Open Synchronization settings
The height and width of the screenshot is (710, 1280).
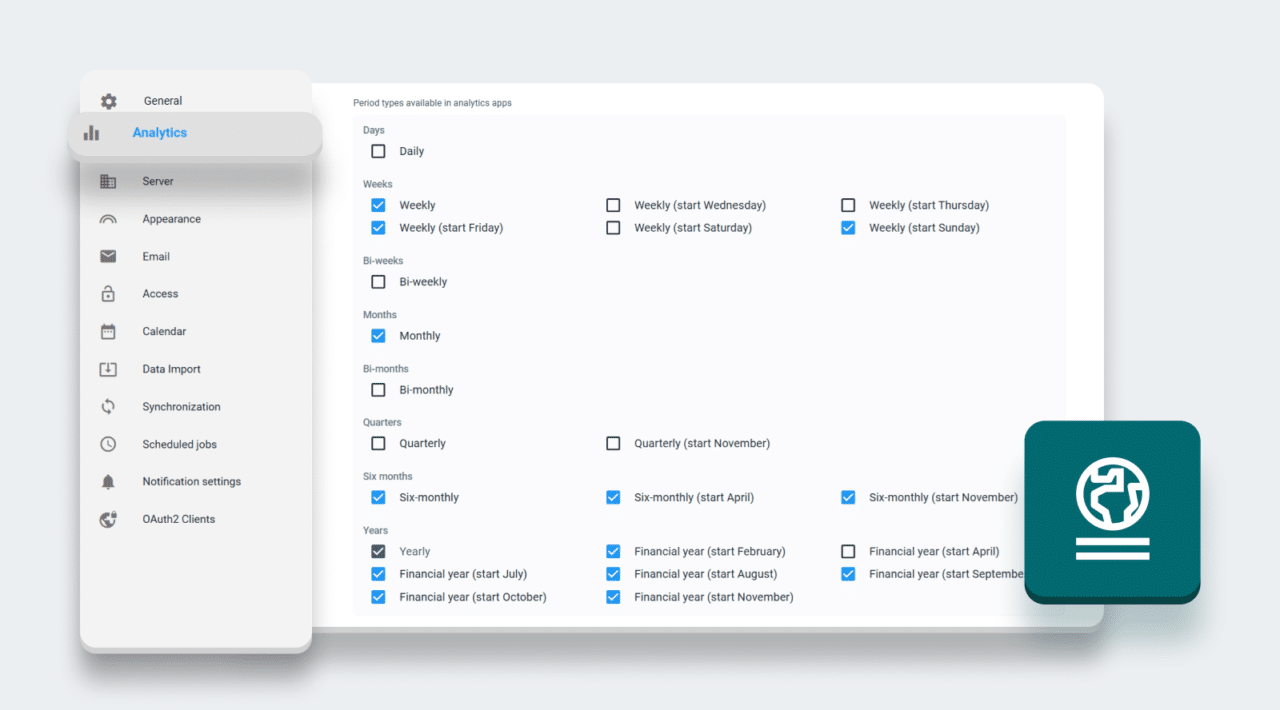click(x=181, y=407)
